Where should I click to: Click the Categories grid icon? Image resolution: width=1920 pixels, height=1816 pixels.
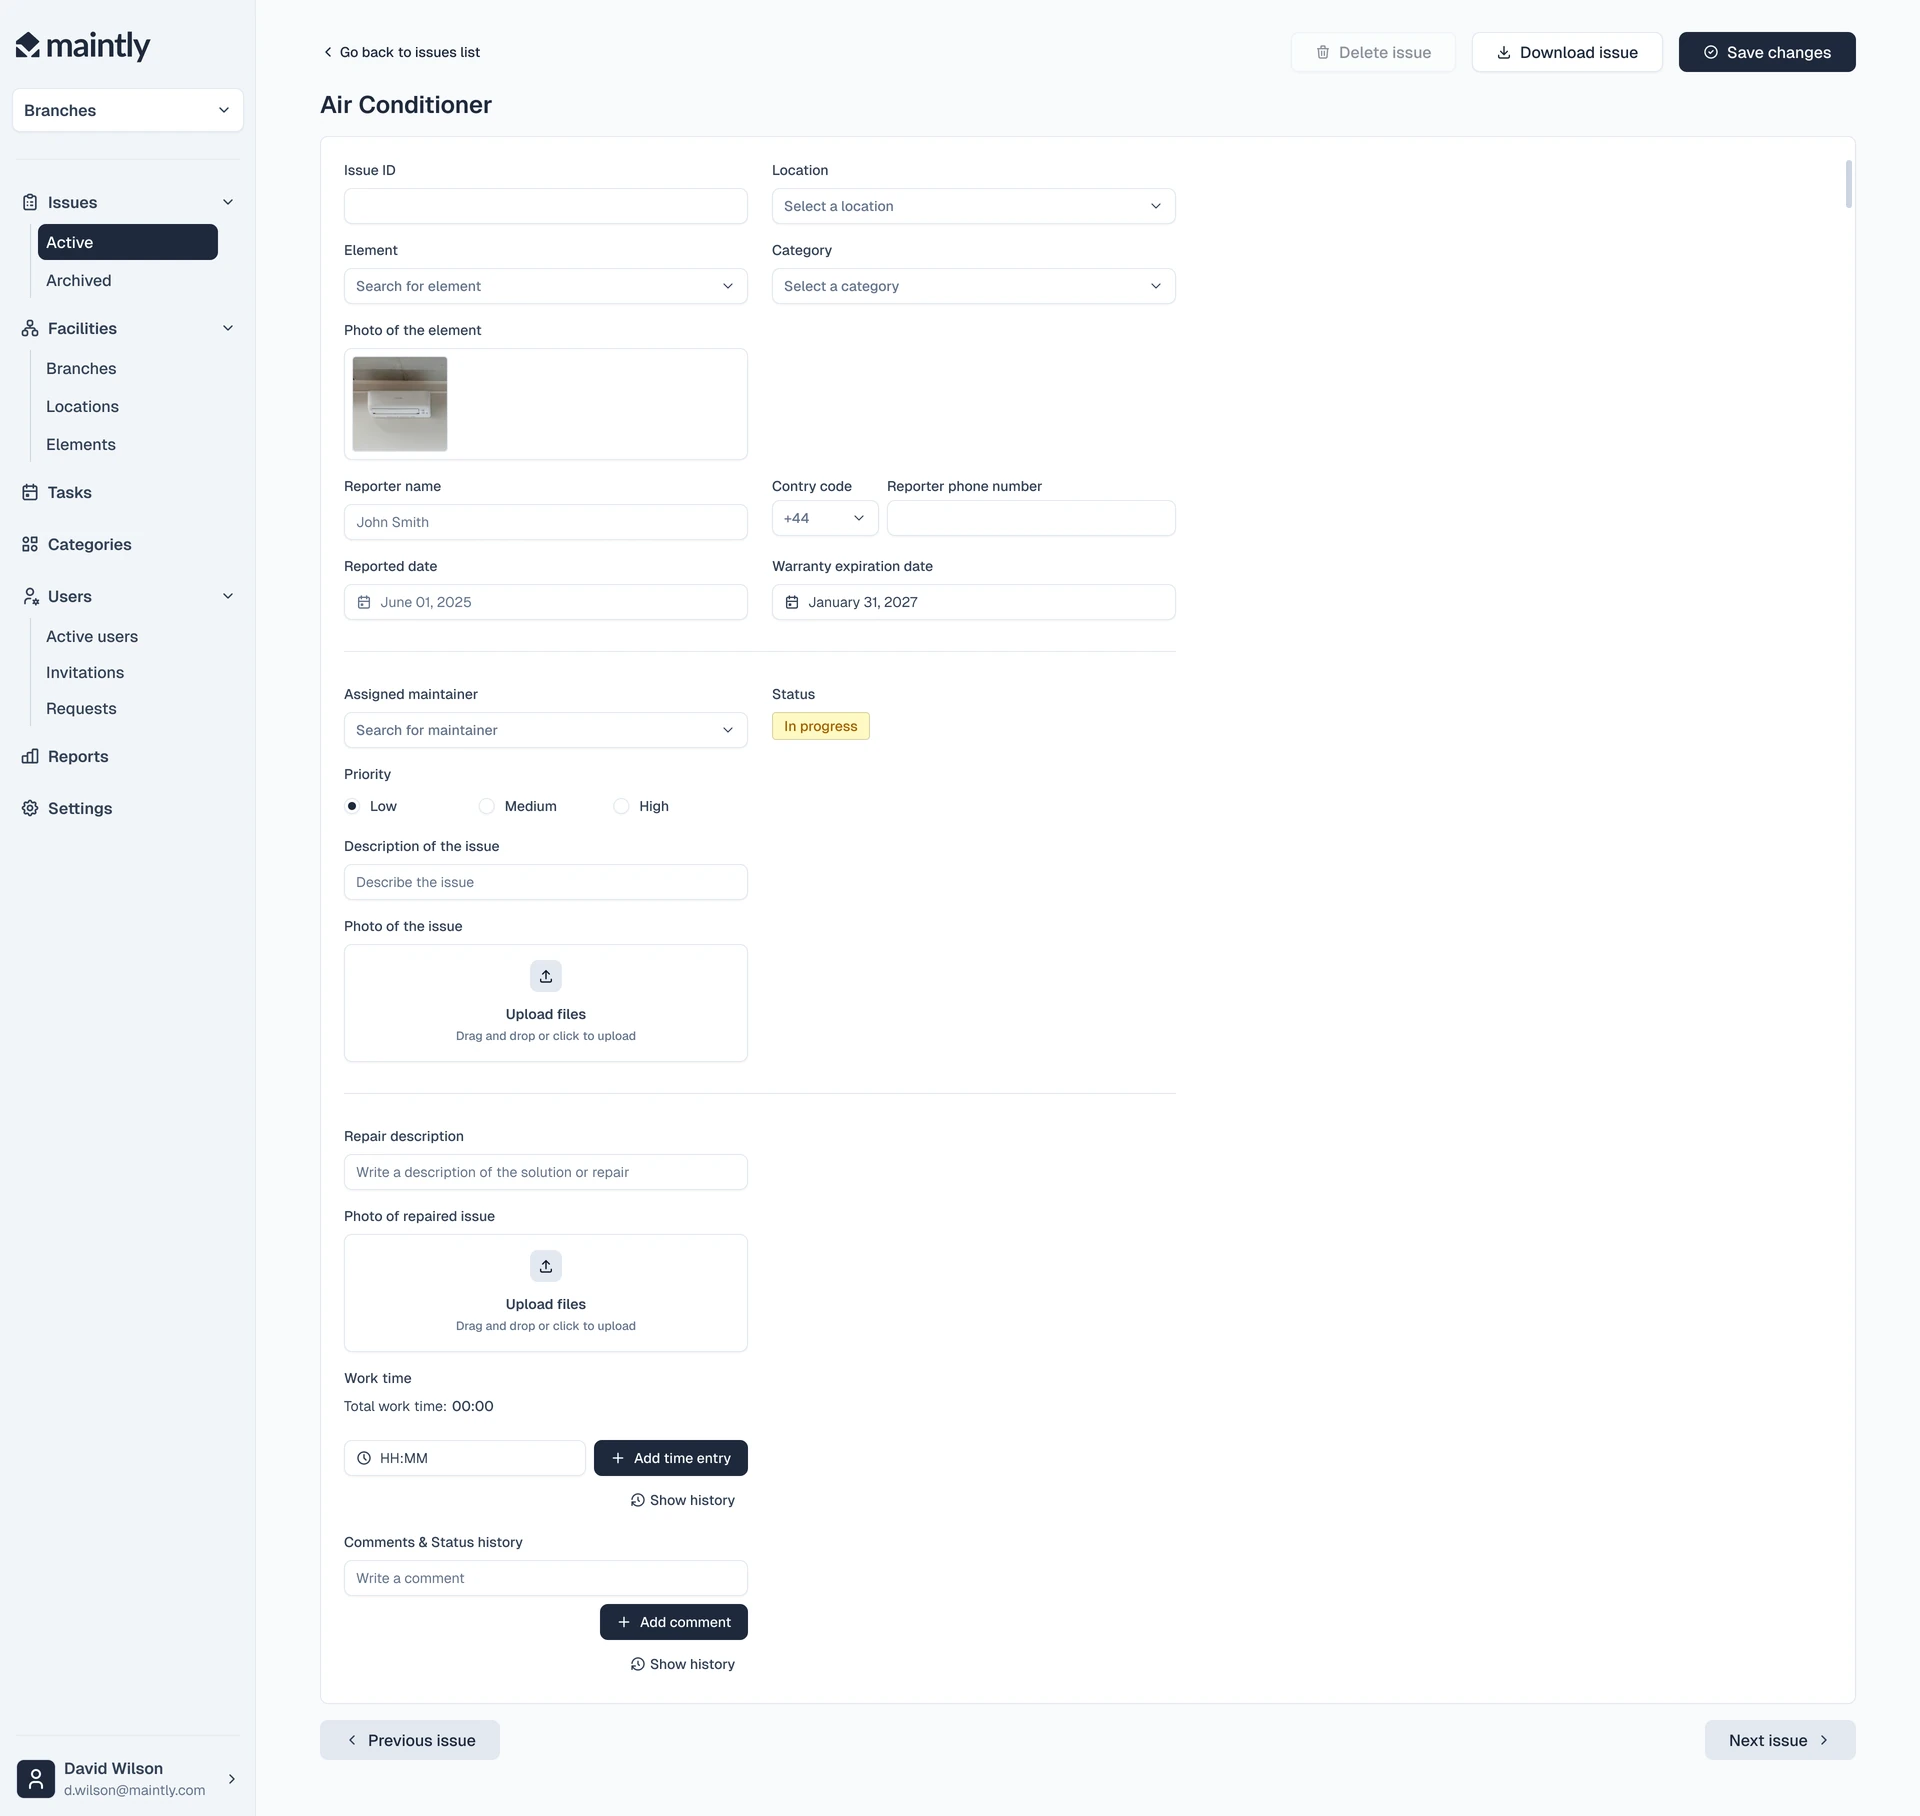click(30, 544)
